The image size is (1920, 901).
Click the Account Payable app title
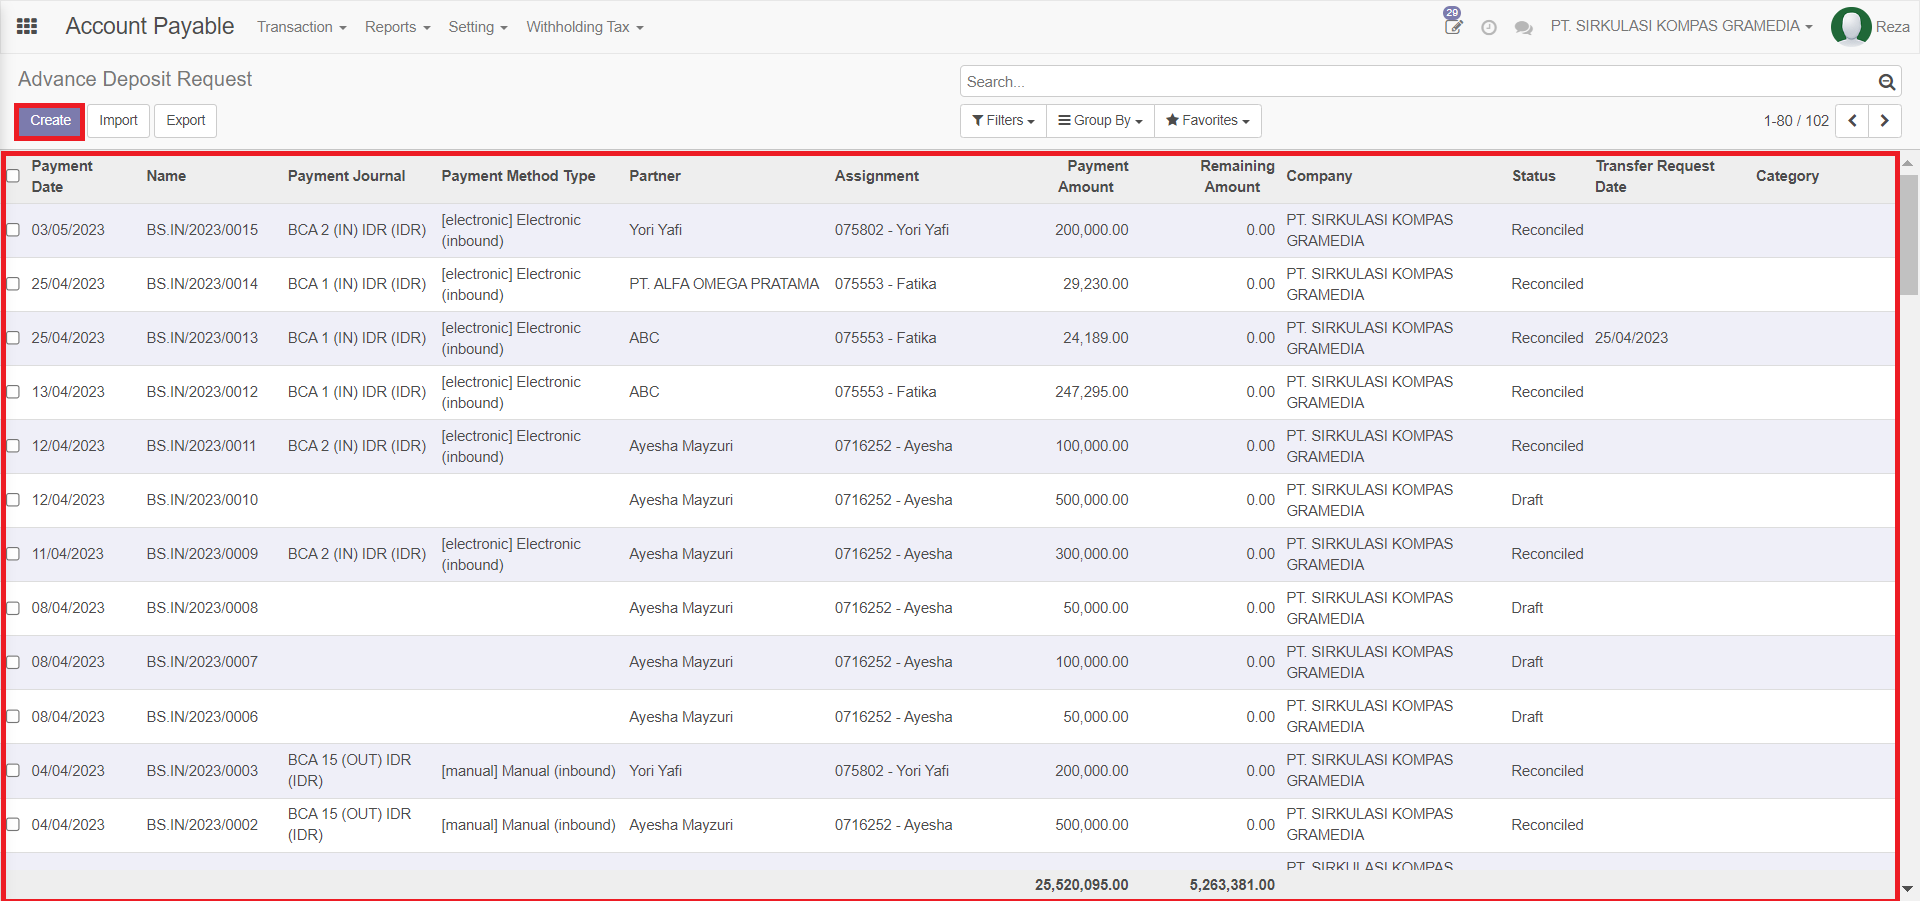click(x=150, y=26)
